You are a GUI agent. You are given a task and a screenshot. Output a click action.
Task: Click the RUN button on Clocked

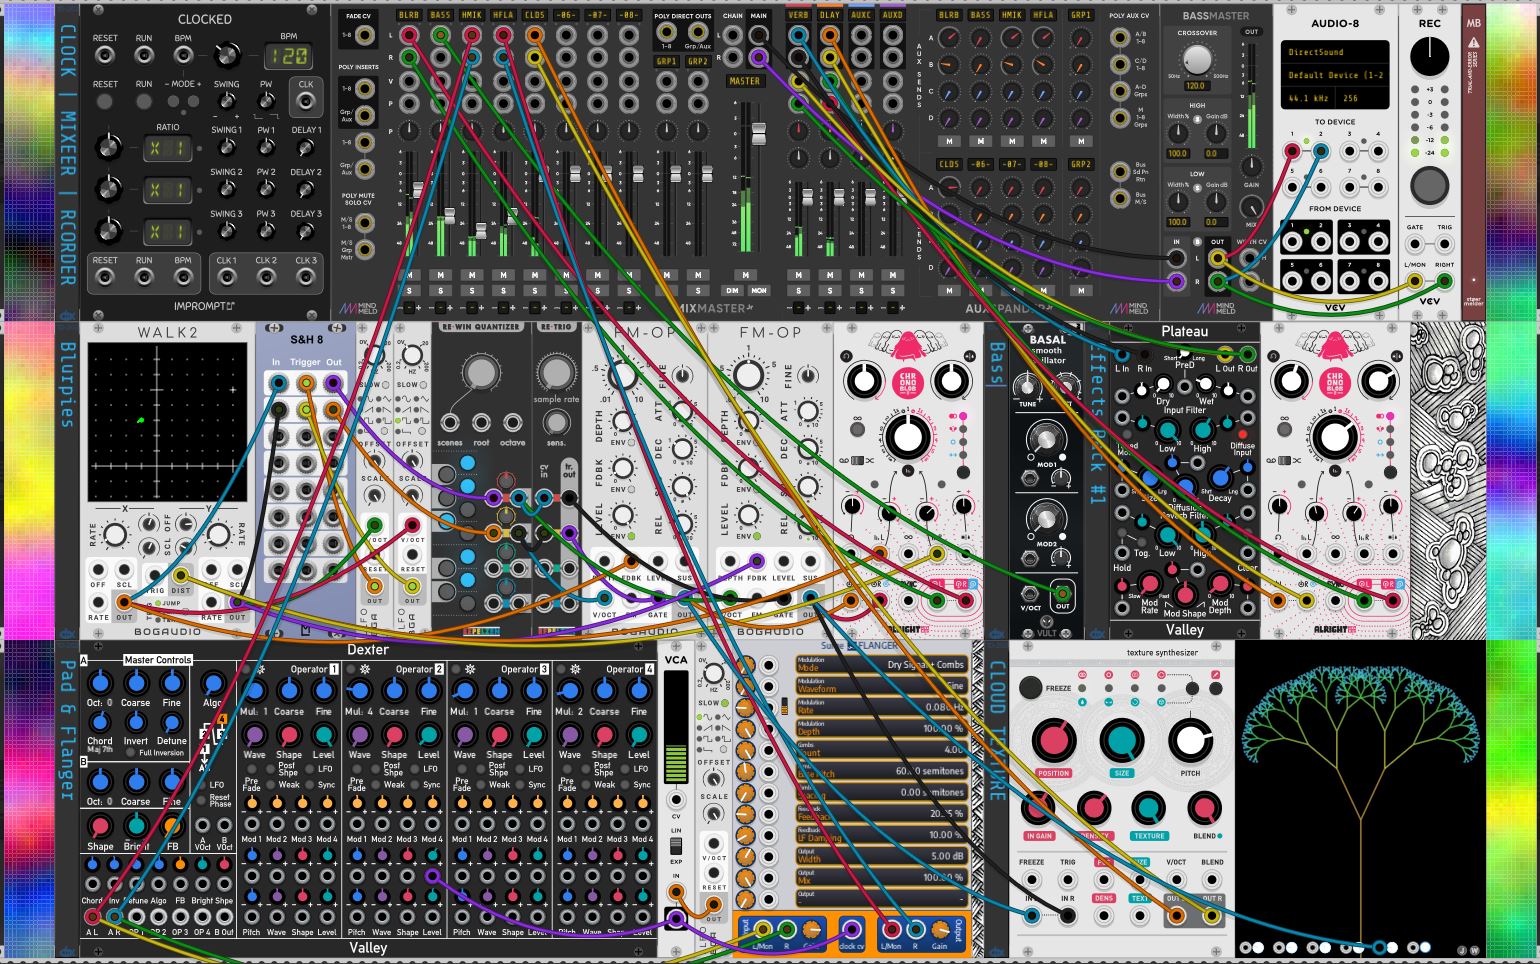coord(144,101)
